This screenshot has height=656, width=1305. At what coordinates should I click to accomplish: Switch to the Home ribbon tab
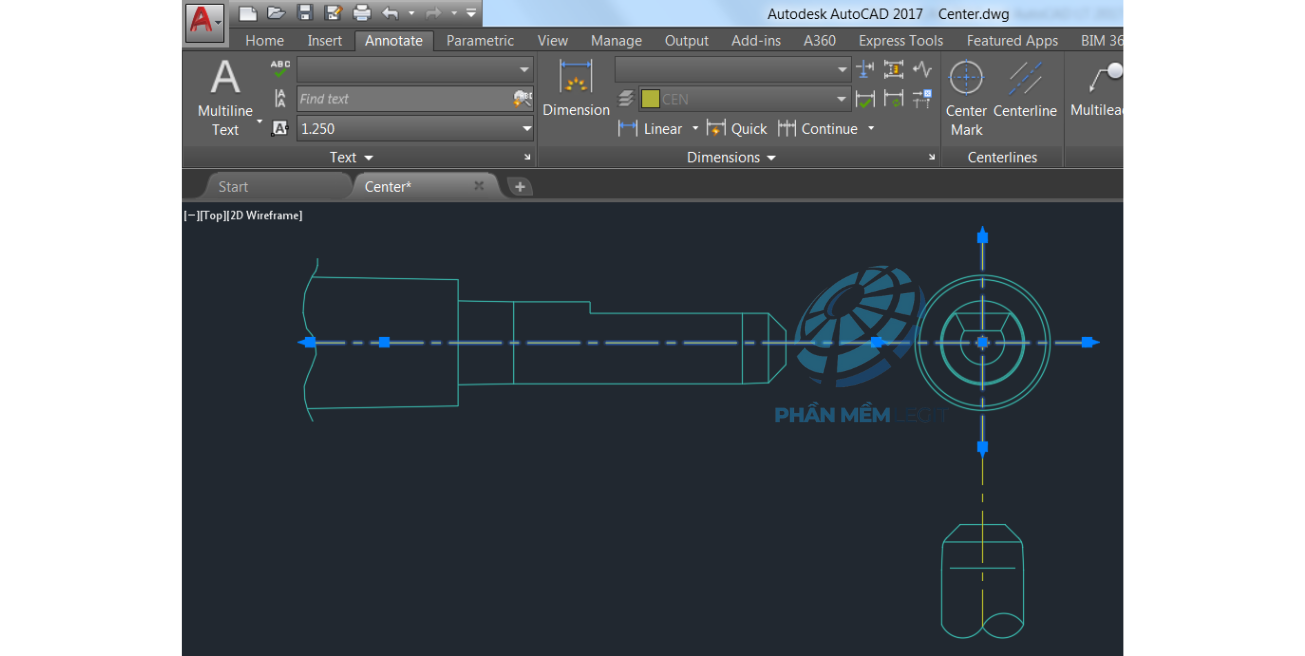tap(265, 41)
